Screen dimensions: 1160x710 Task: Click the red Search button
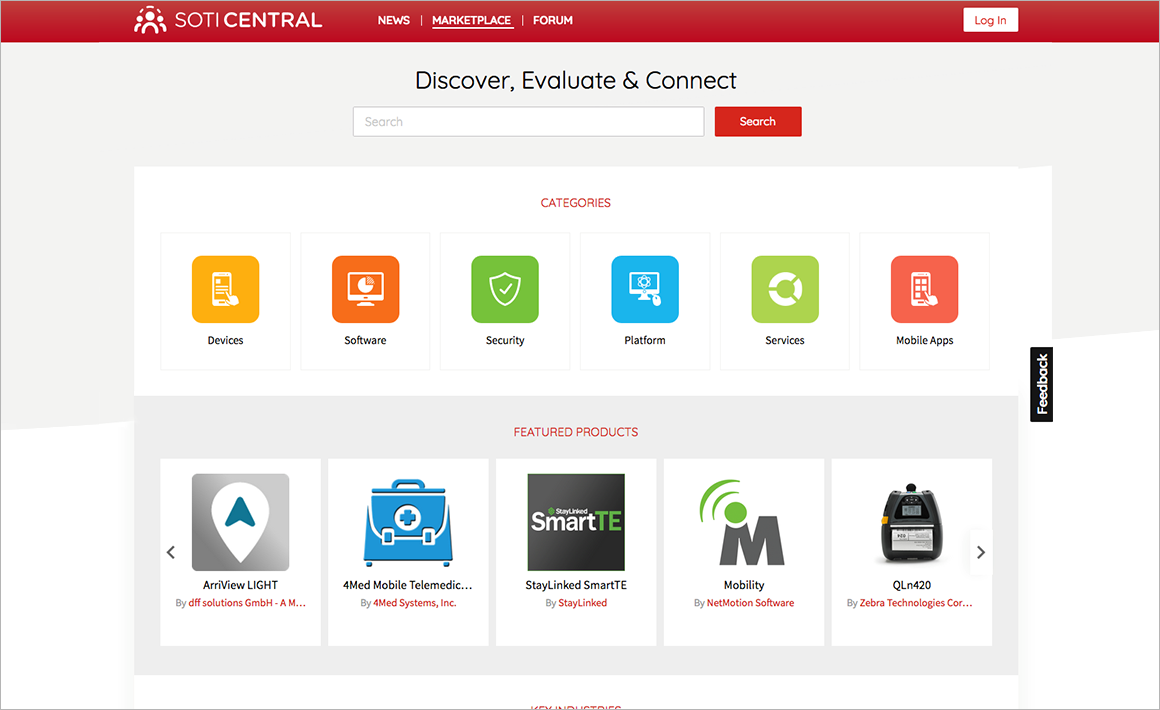point(758,121)
